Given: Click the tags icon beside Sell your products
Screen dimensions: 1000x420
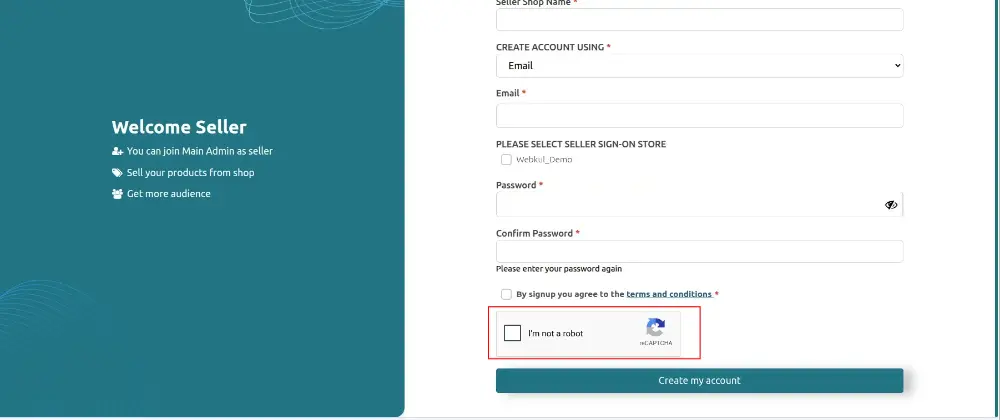Looking at the screenshot, I should click(x=117, y=173).
